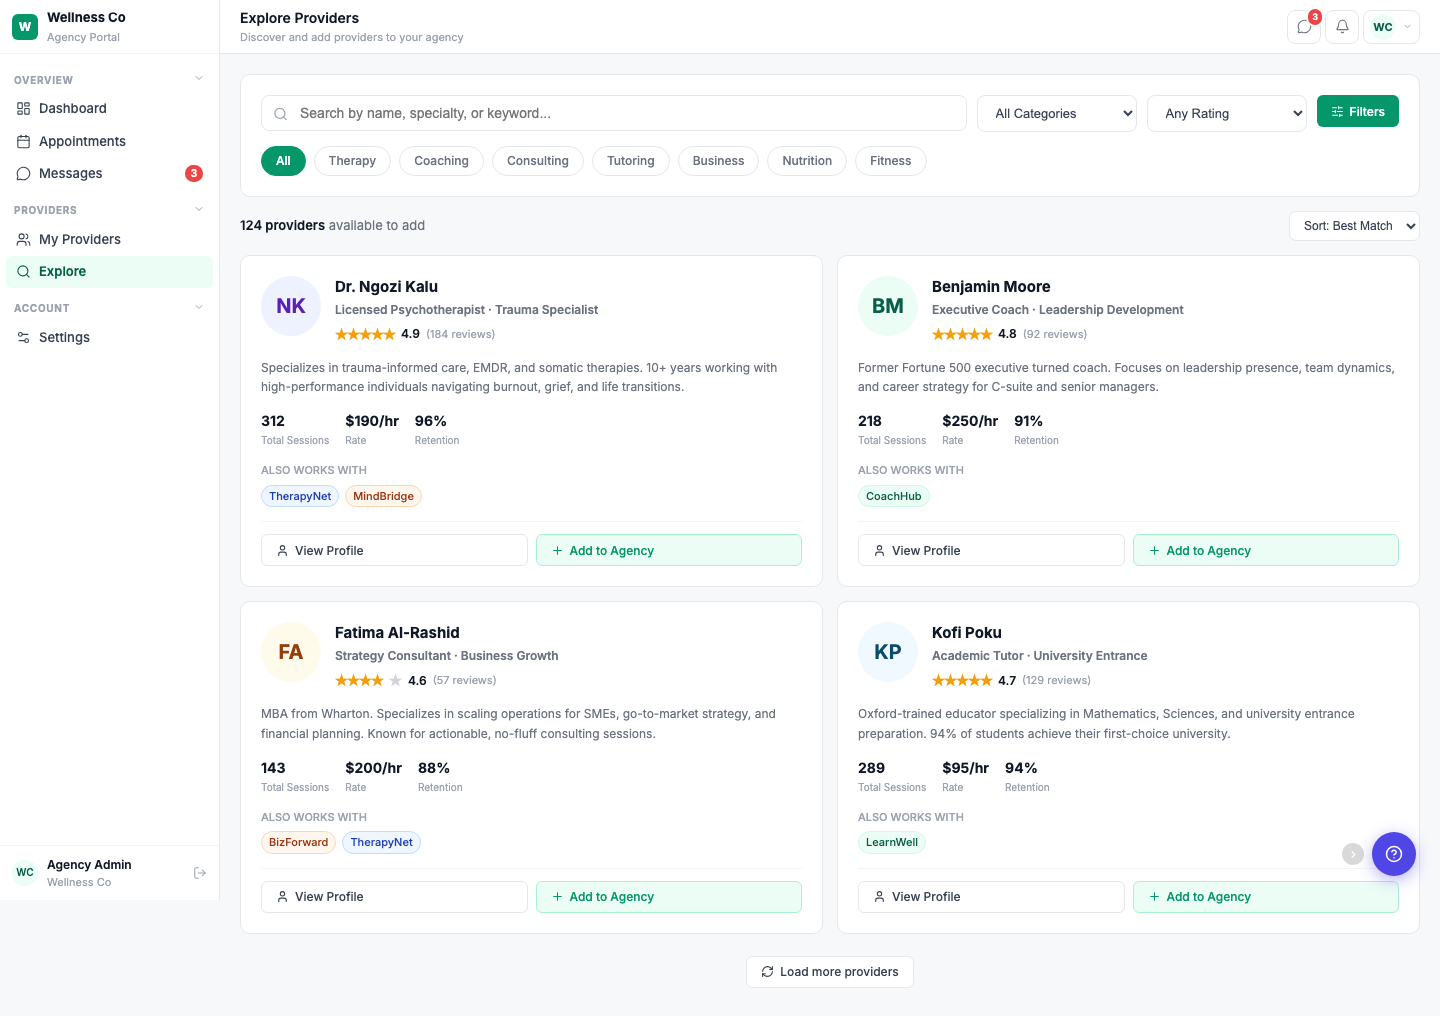Select My Providers in the sidebar

[80, 239]
